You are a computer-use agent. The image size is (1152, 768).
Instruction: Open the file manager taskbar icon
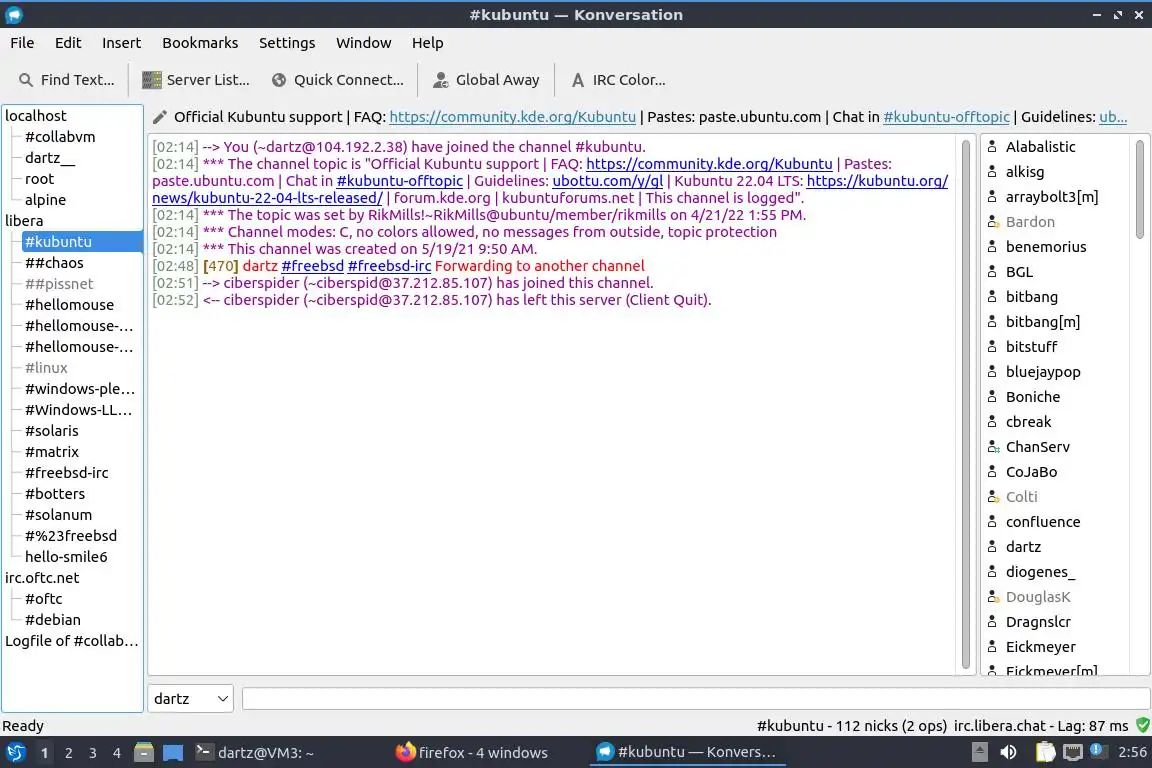[144, 753]
